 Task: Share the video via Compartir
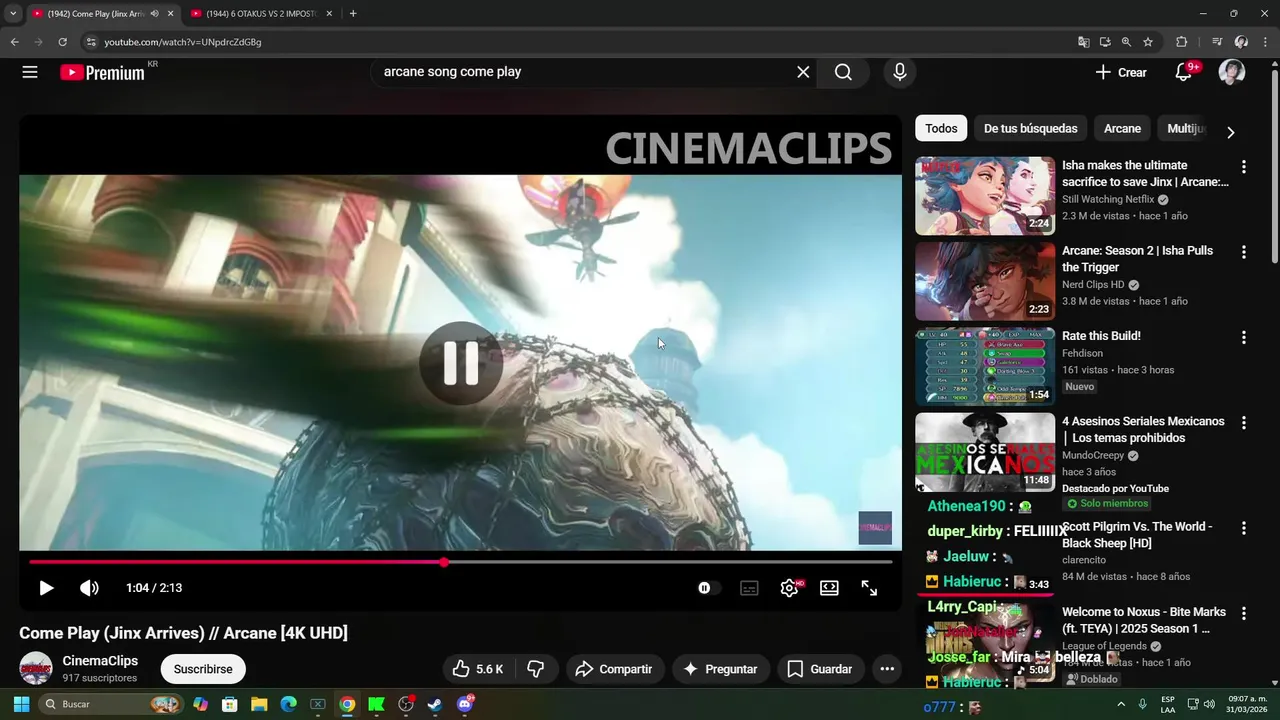[614, 669]
